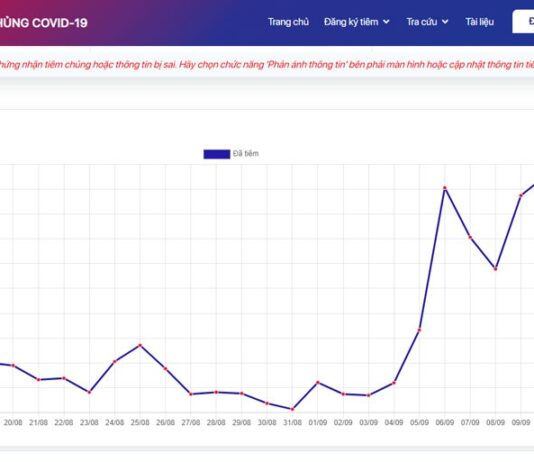Select the 28/08 data point

(x=216, y=392)
